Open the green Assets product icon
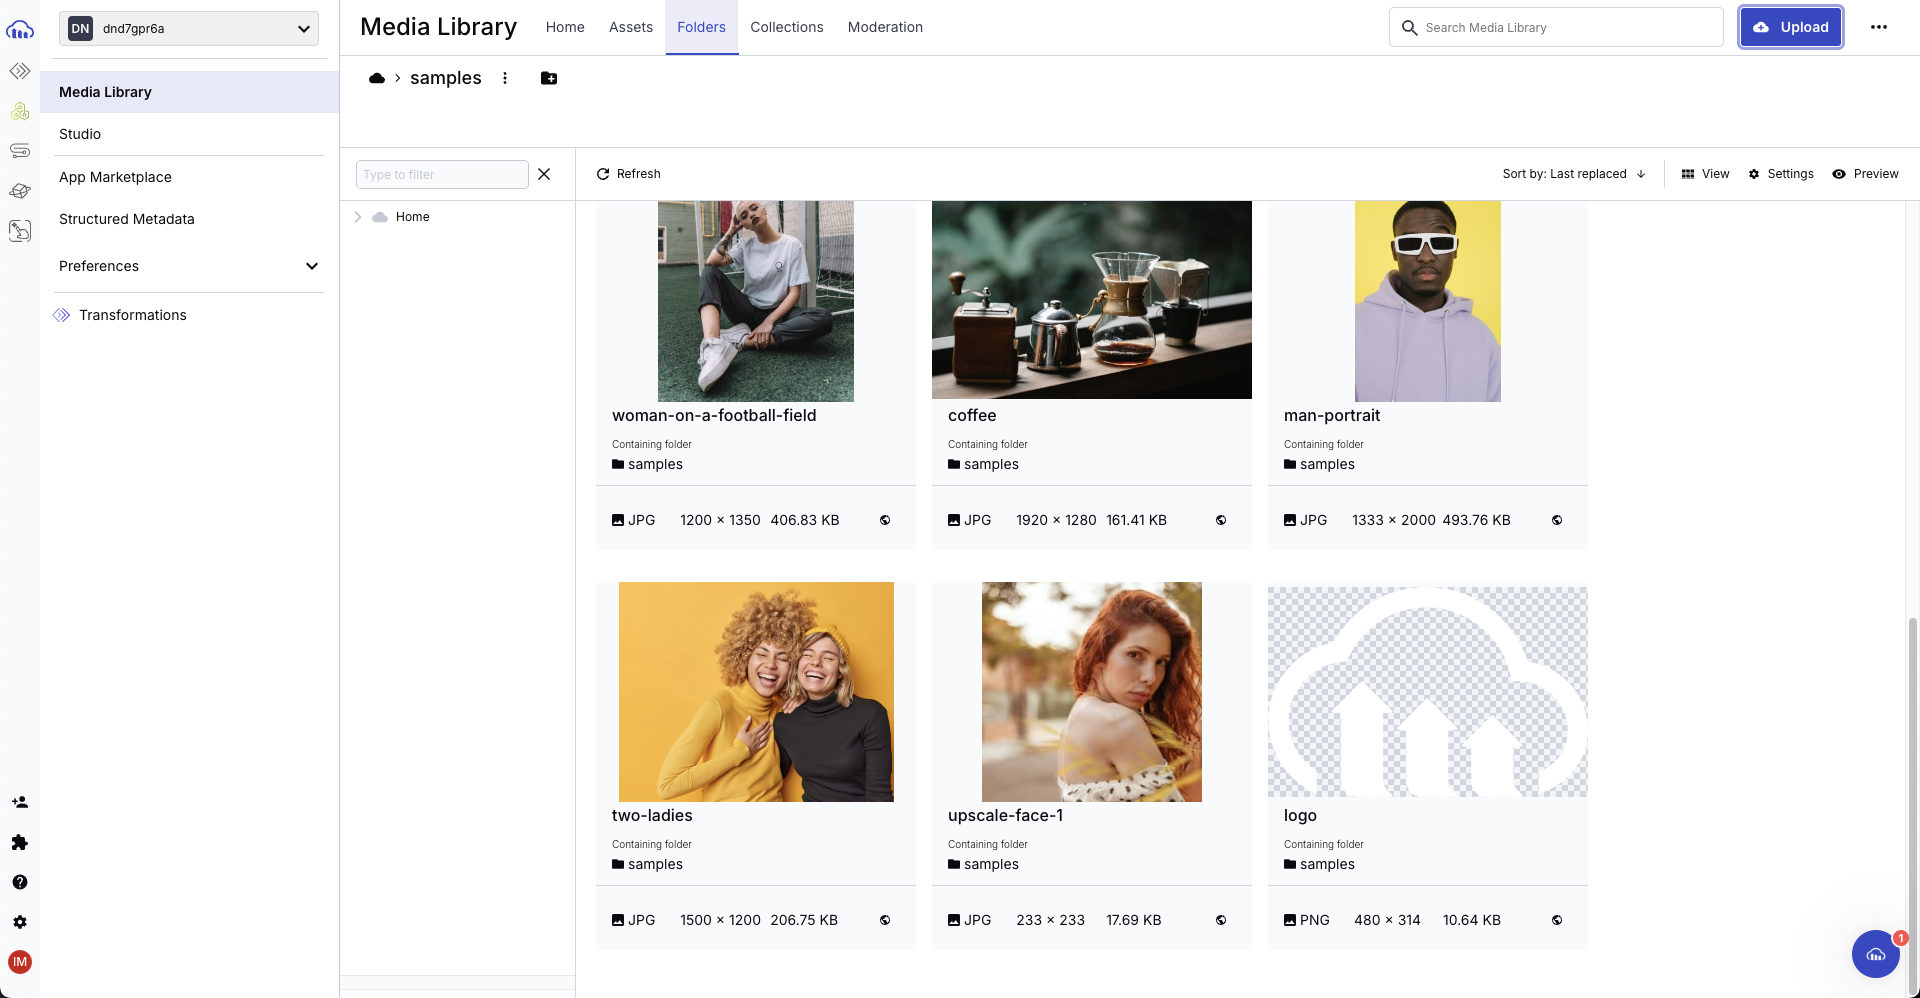Screen dimensions: 1920x998 [x=20, y=111]
